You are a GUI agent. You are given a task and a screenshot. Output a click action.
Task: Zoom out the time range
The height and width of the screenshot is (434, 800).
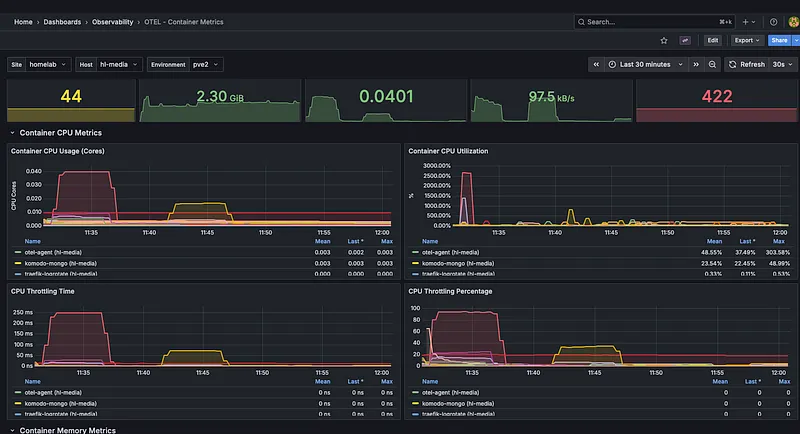click(712, 64)
